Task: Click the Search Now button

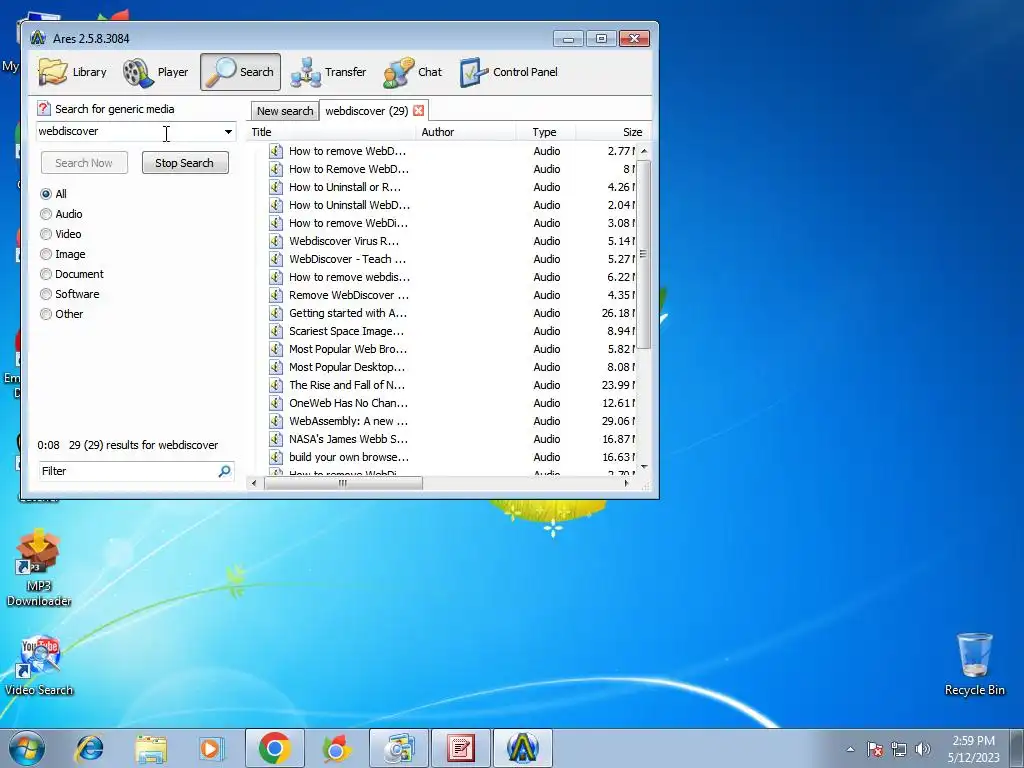Action: [84, 163]
